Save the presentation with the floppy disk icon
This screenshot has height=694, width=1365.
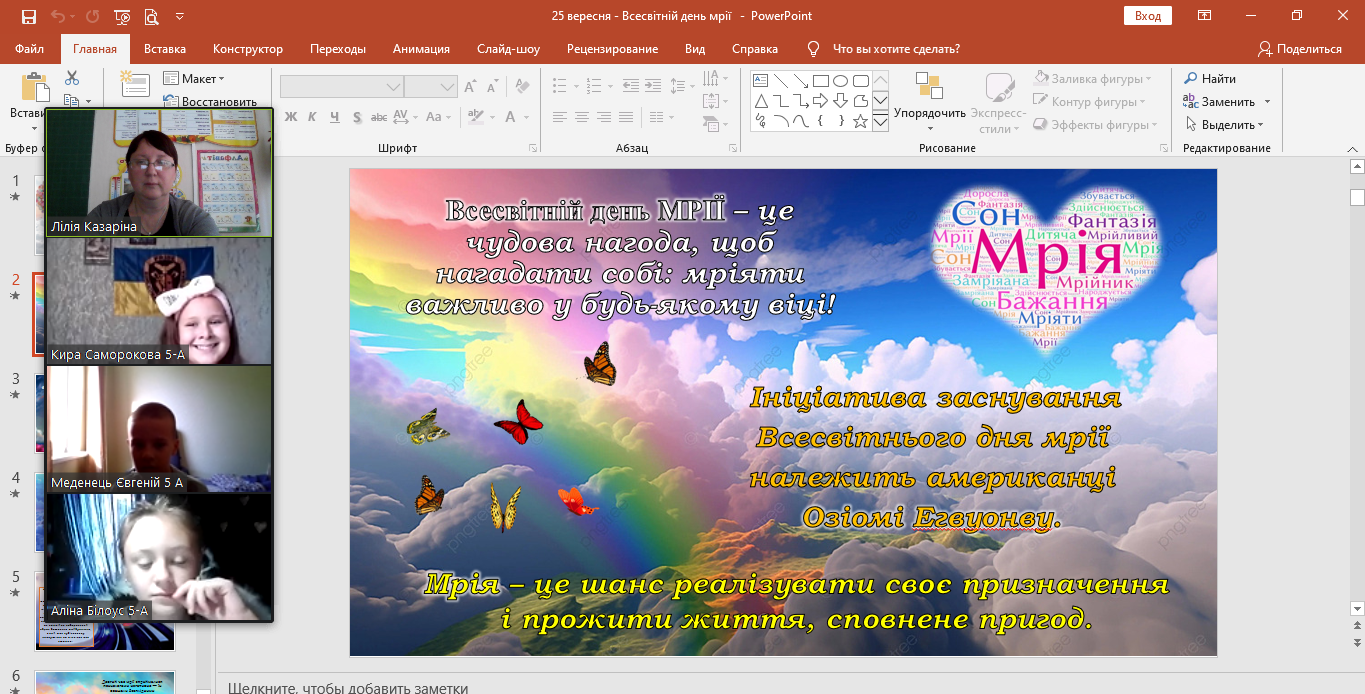point(28,16)
